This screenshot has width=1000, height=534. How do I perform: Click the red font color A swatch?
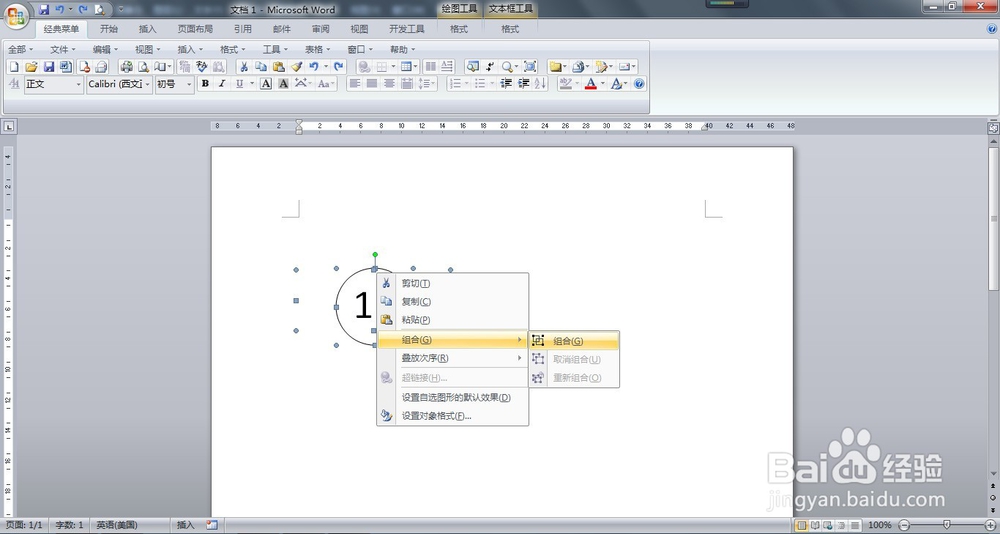coord(591,84)
